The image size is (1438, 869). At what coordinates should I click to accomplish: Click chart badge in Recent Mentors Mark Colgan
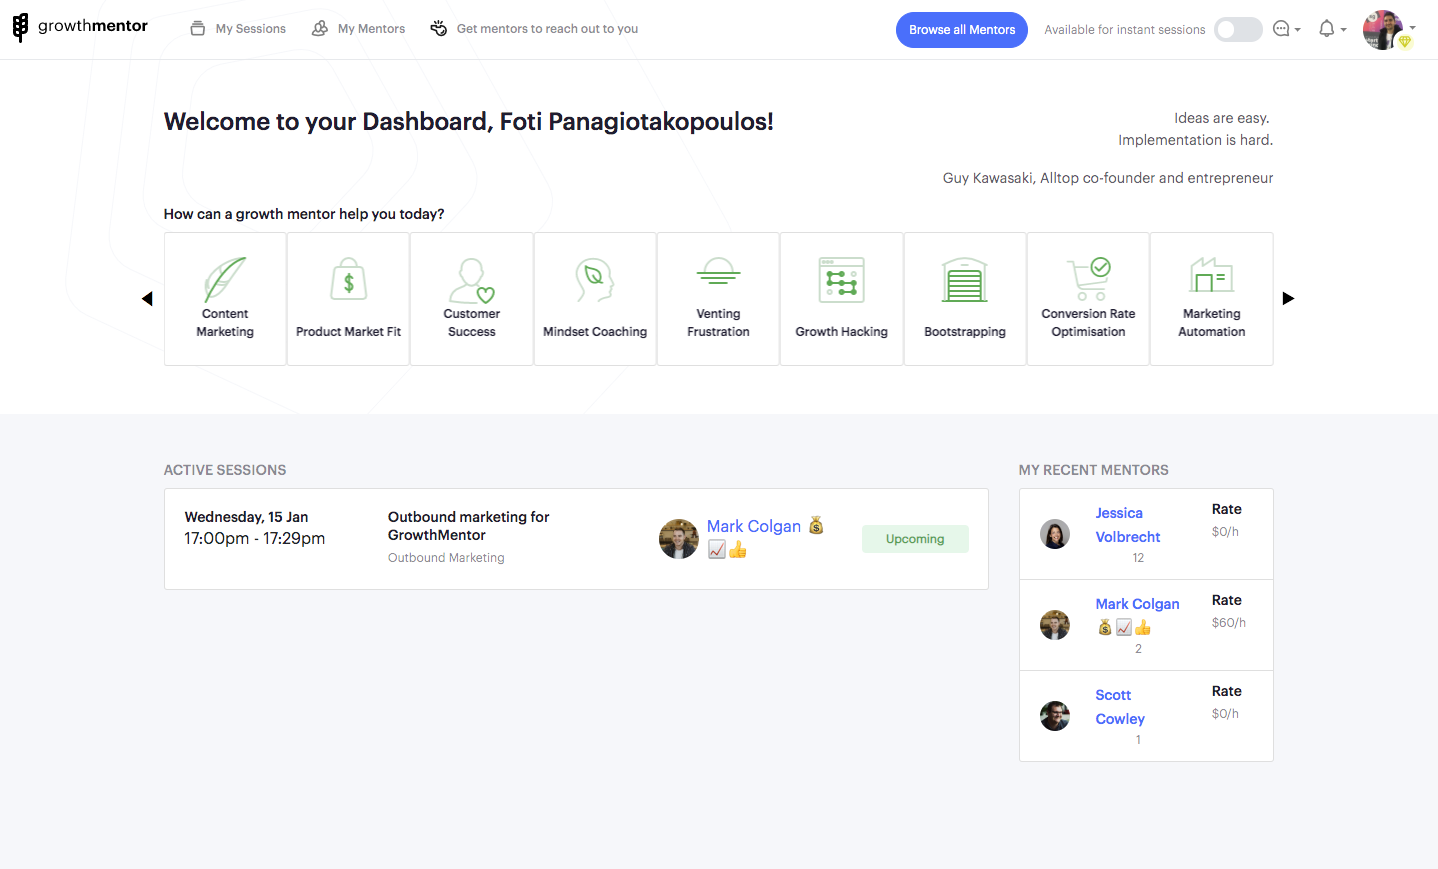(x=1124, y=627)
